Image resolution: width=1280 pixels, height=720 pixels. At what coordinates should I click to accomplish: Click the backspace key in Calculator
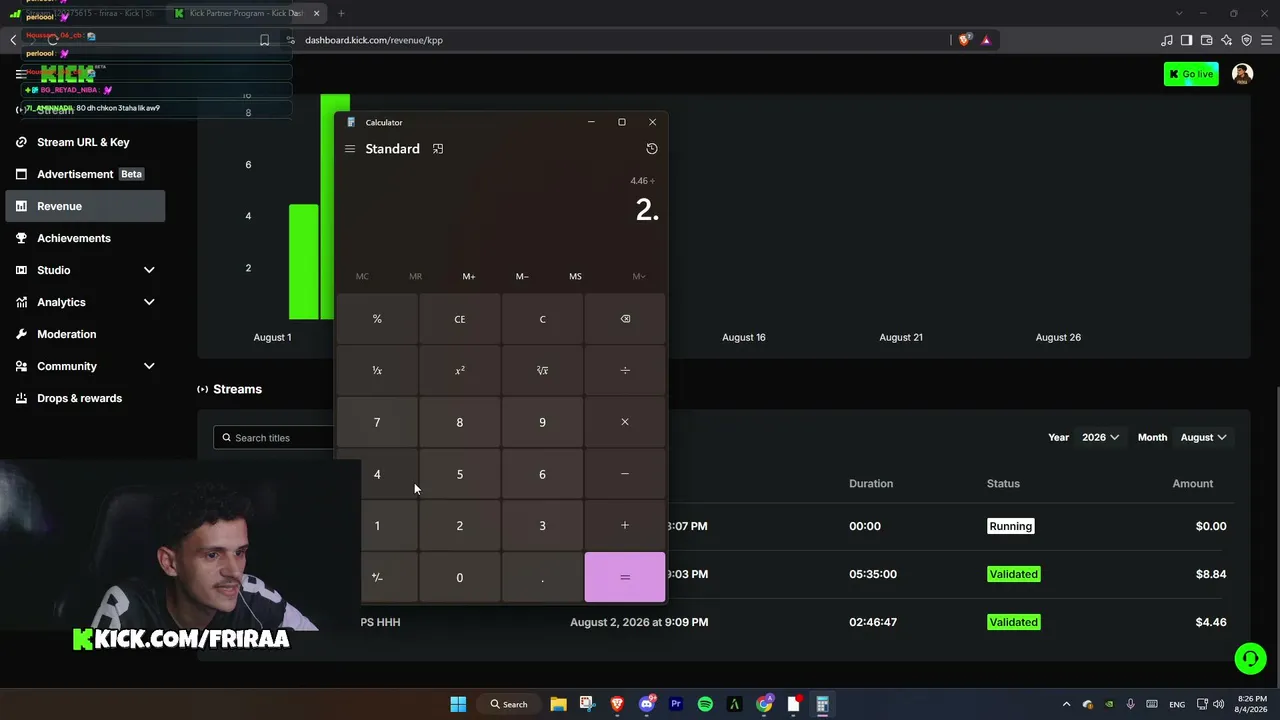pyautogui.click(x=625, y=319)
